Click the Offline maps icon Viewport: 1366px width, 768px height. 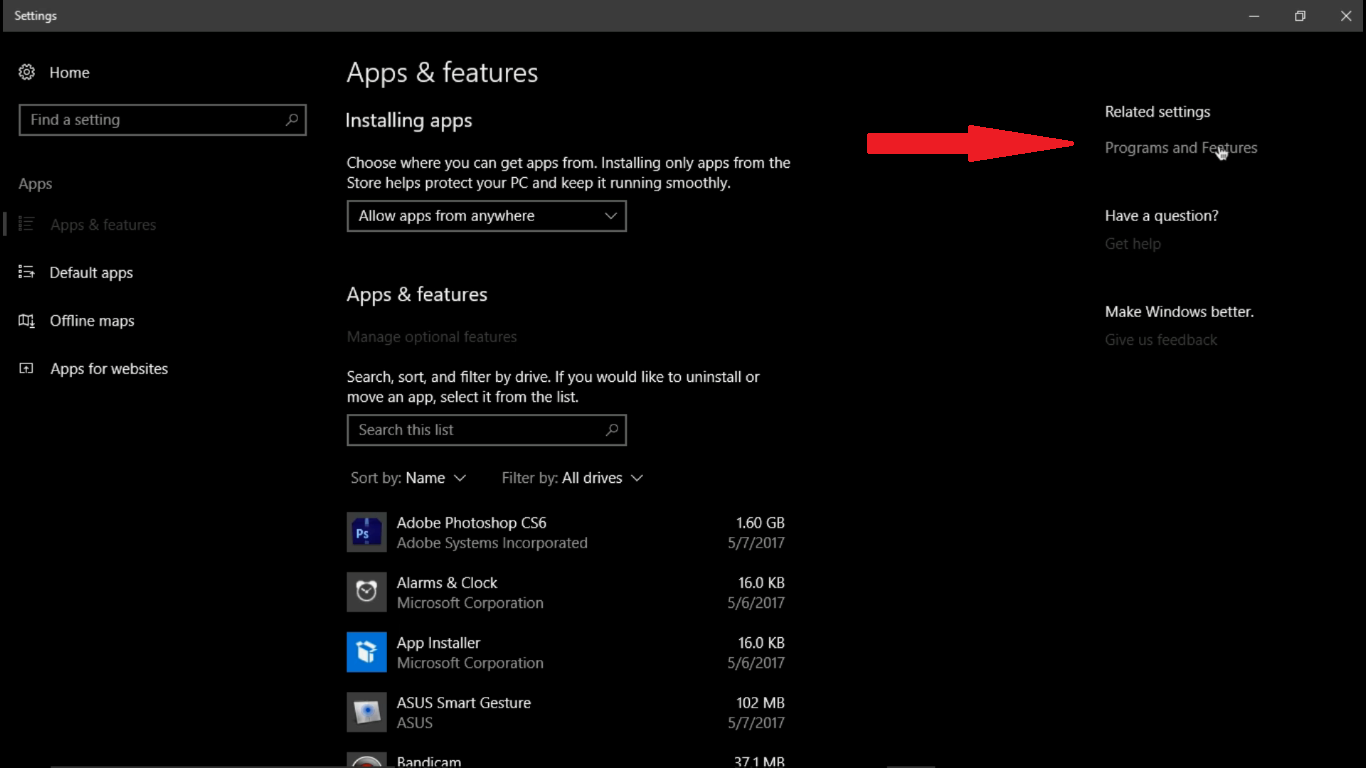tap(27, 320)
